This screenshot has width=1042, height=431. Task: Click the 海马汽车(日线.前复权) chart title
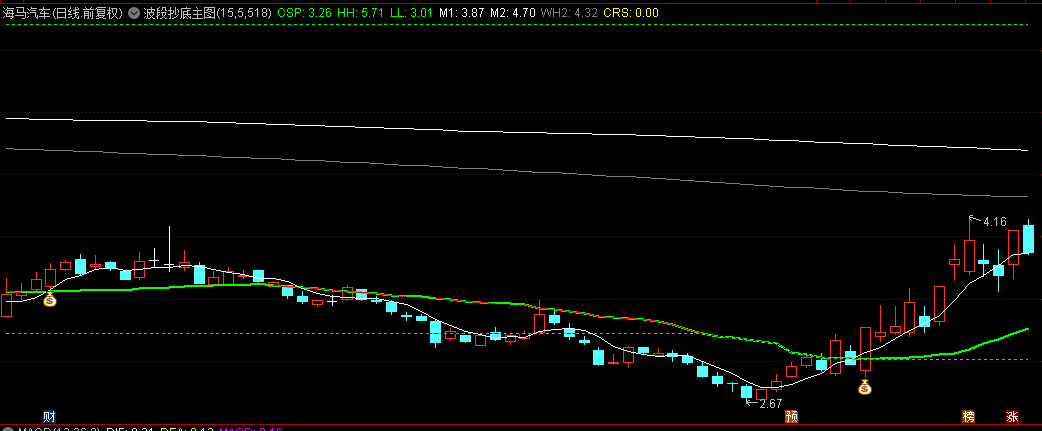[x=63, y=13]
